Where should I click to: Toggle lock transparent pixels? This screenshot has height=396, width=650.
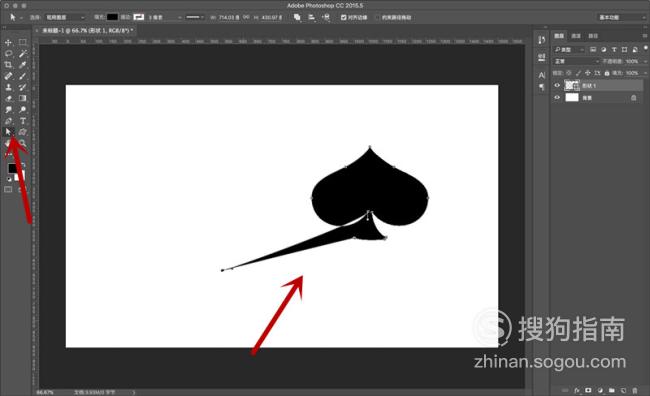tap(569, 73)
